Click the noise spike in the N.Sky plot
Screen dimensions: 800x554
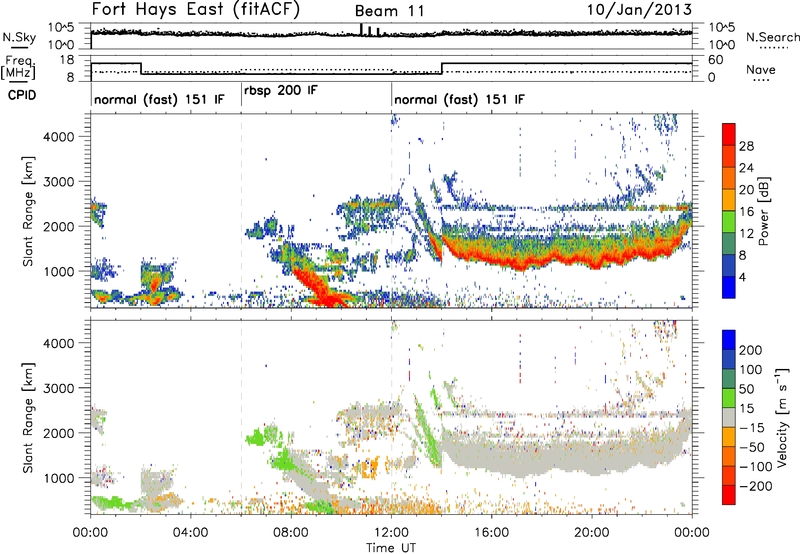pos(361,30)
